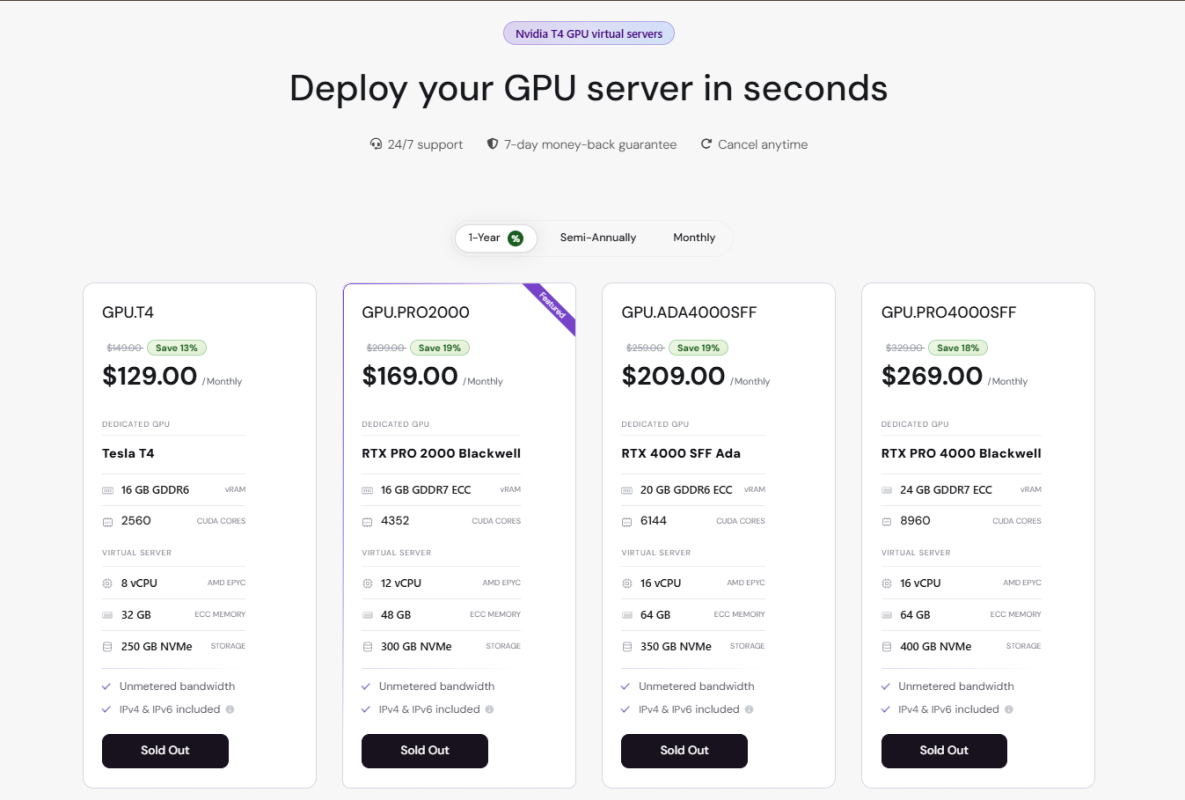Screen dimensions: 1185x800
Task: Click memory icon beside 32 GB
Action: (x=107, y=615)
